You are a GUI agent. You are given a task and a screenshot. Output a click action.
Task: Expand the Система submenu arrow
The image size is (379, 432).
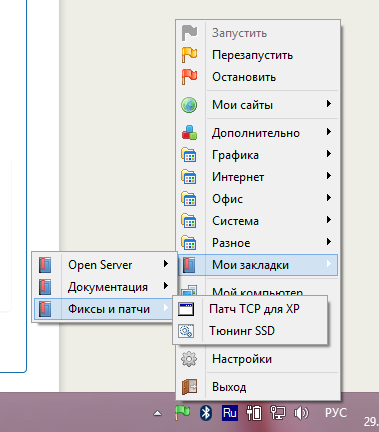tap(329, 220)
